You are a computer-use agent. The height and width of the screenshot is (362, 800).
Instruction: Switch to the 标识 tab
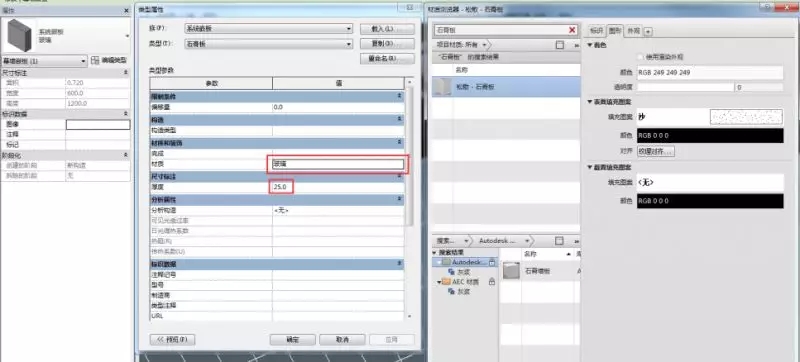[597, 31]
